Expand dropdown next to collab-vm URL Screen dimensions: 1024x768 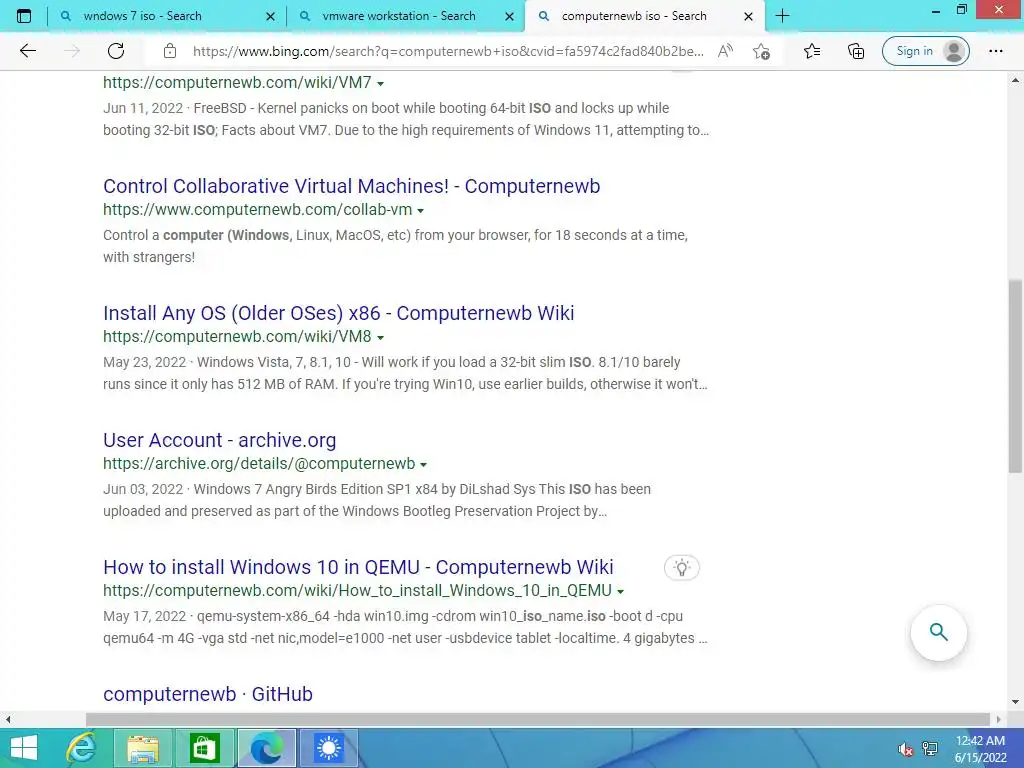[421, 211]
